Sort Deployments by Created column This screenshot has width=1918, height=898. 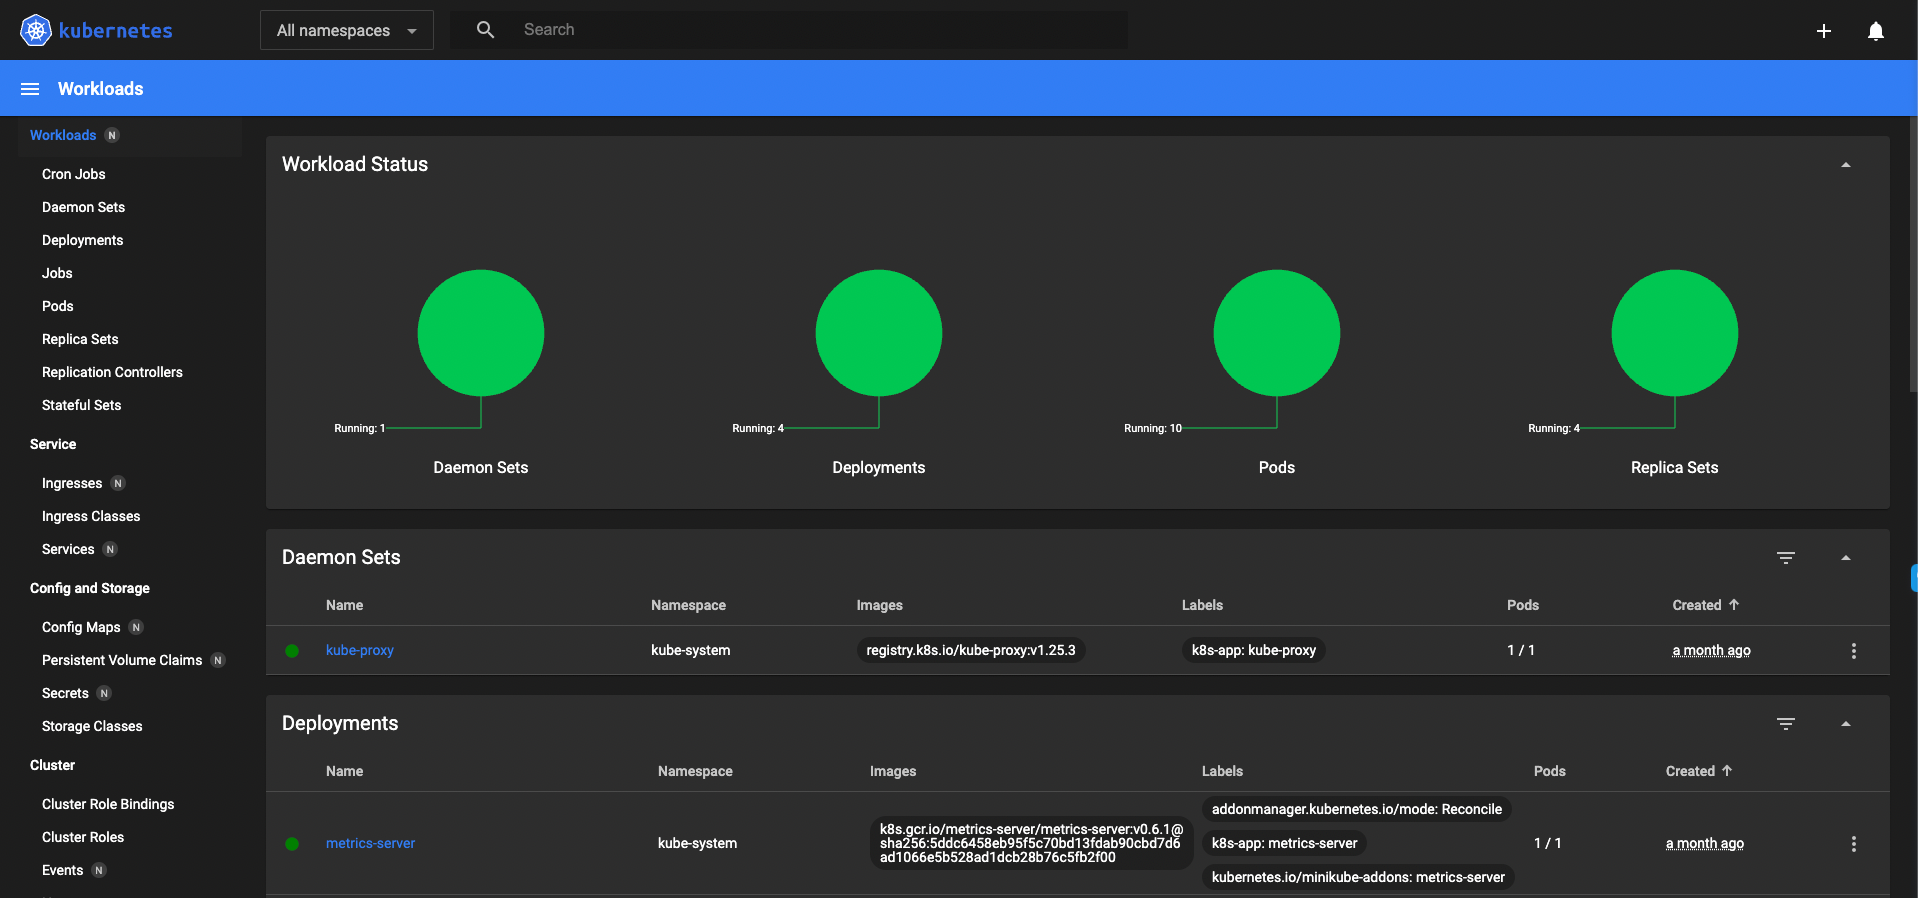click(x=1699, y=771)
